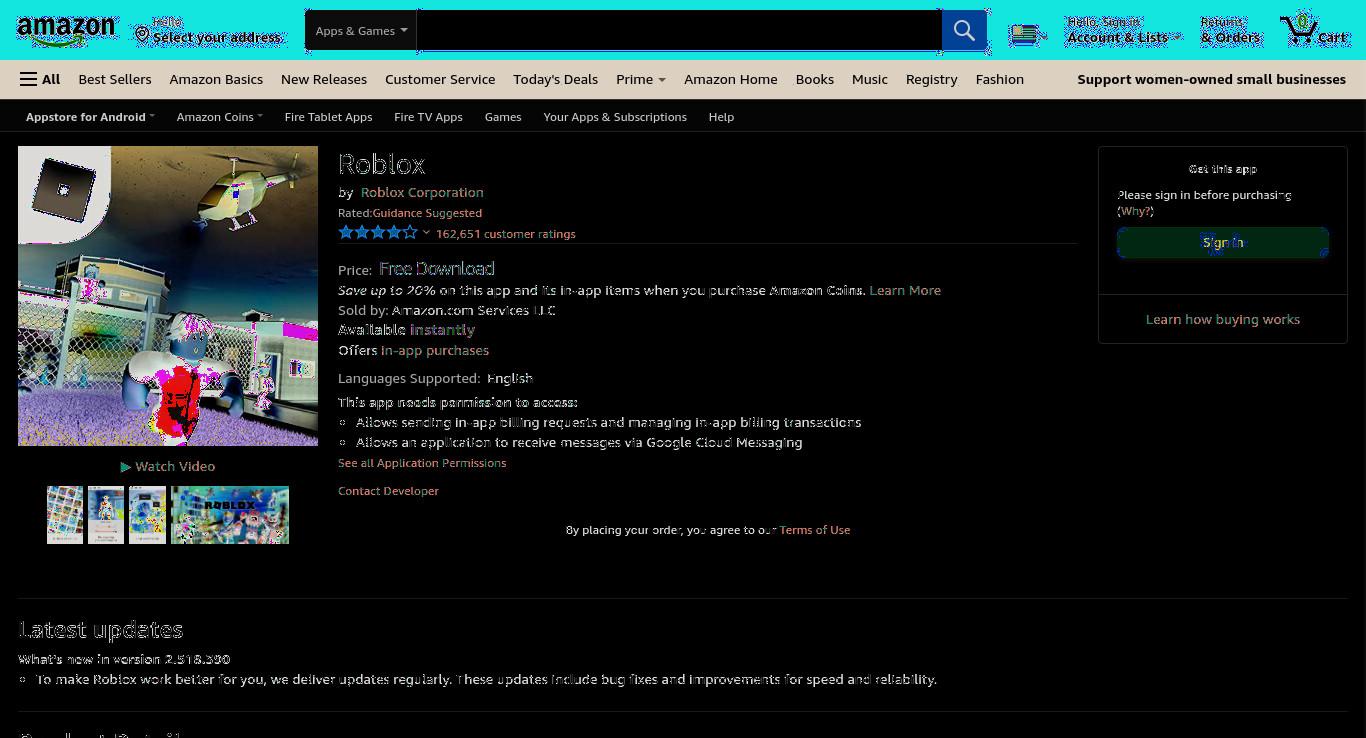Click the location pin Select your address

[x=209, y=30]
